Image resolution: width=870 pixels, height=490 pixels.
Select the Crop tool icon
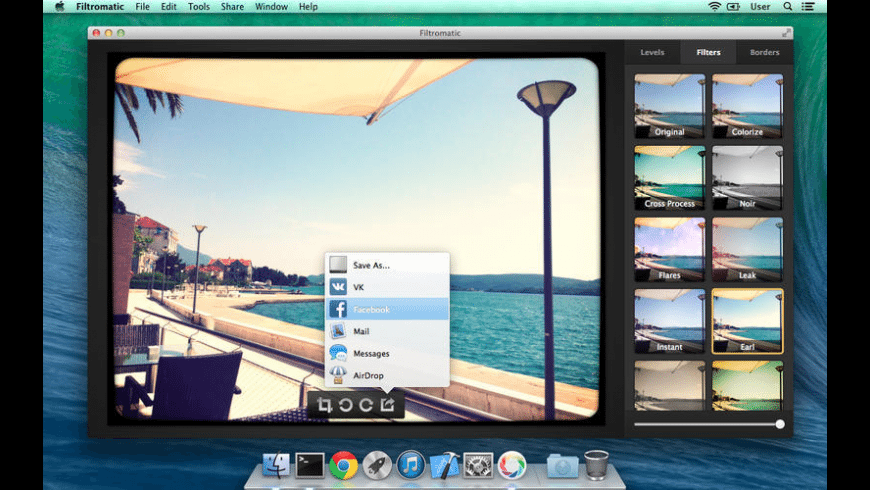point(325,405)
